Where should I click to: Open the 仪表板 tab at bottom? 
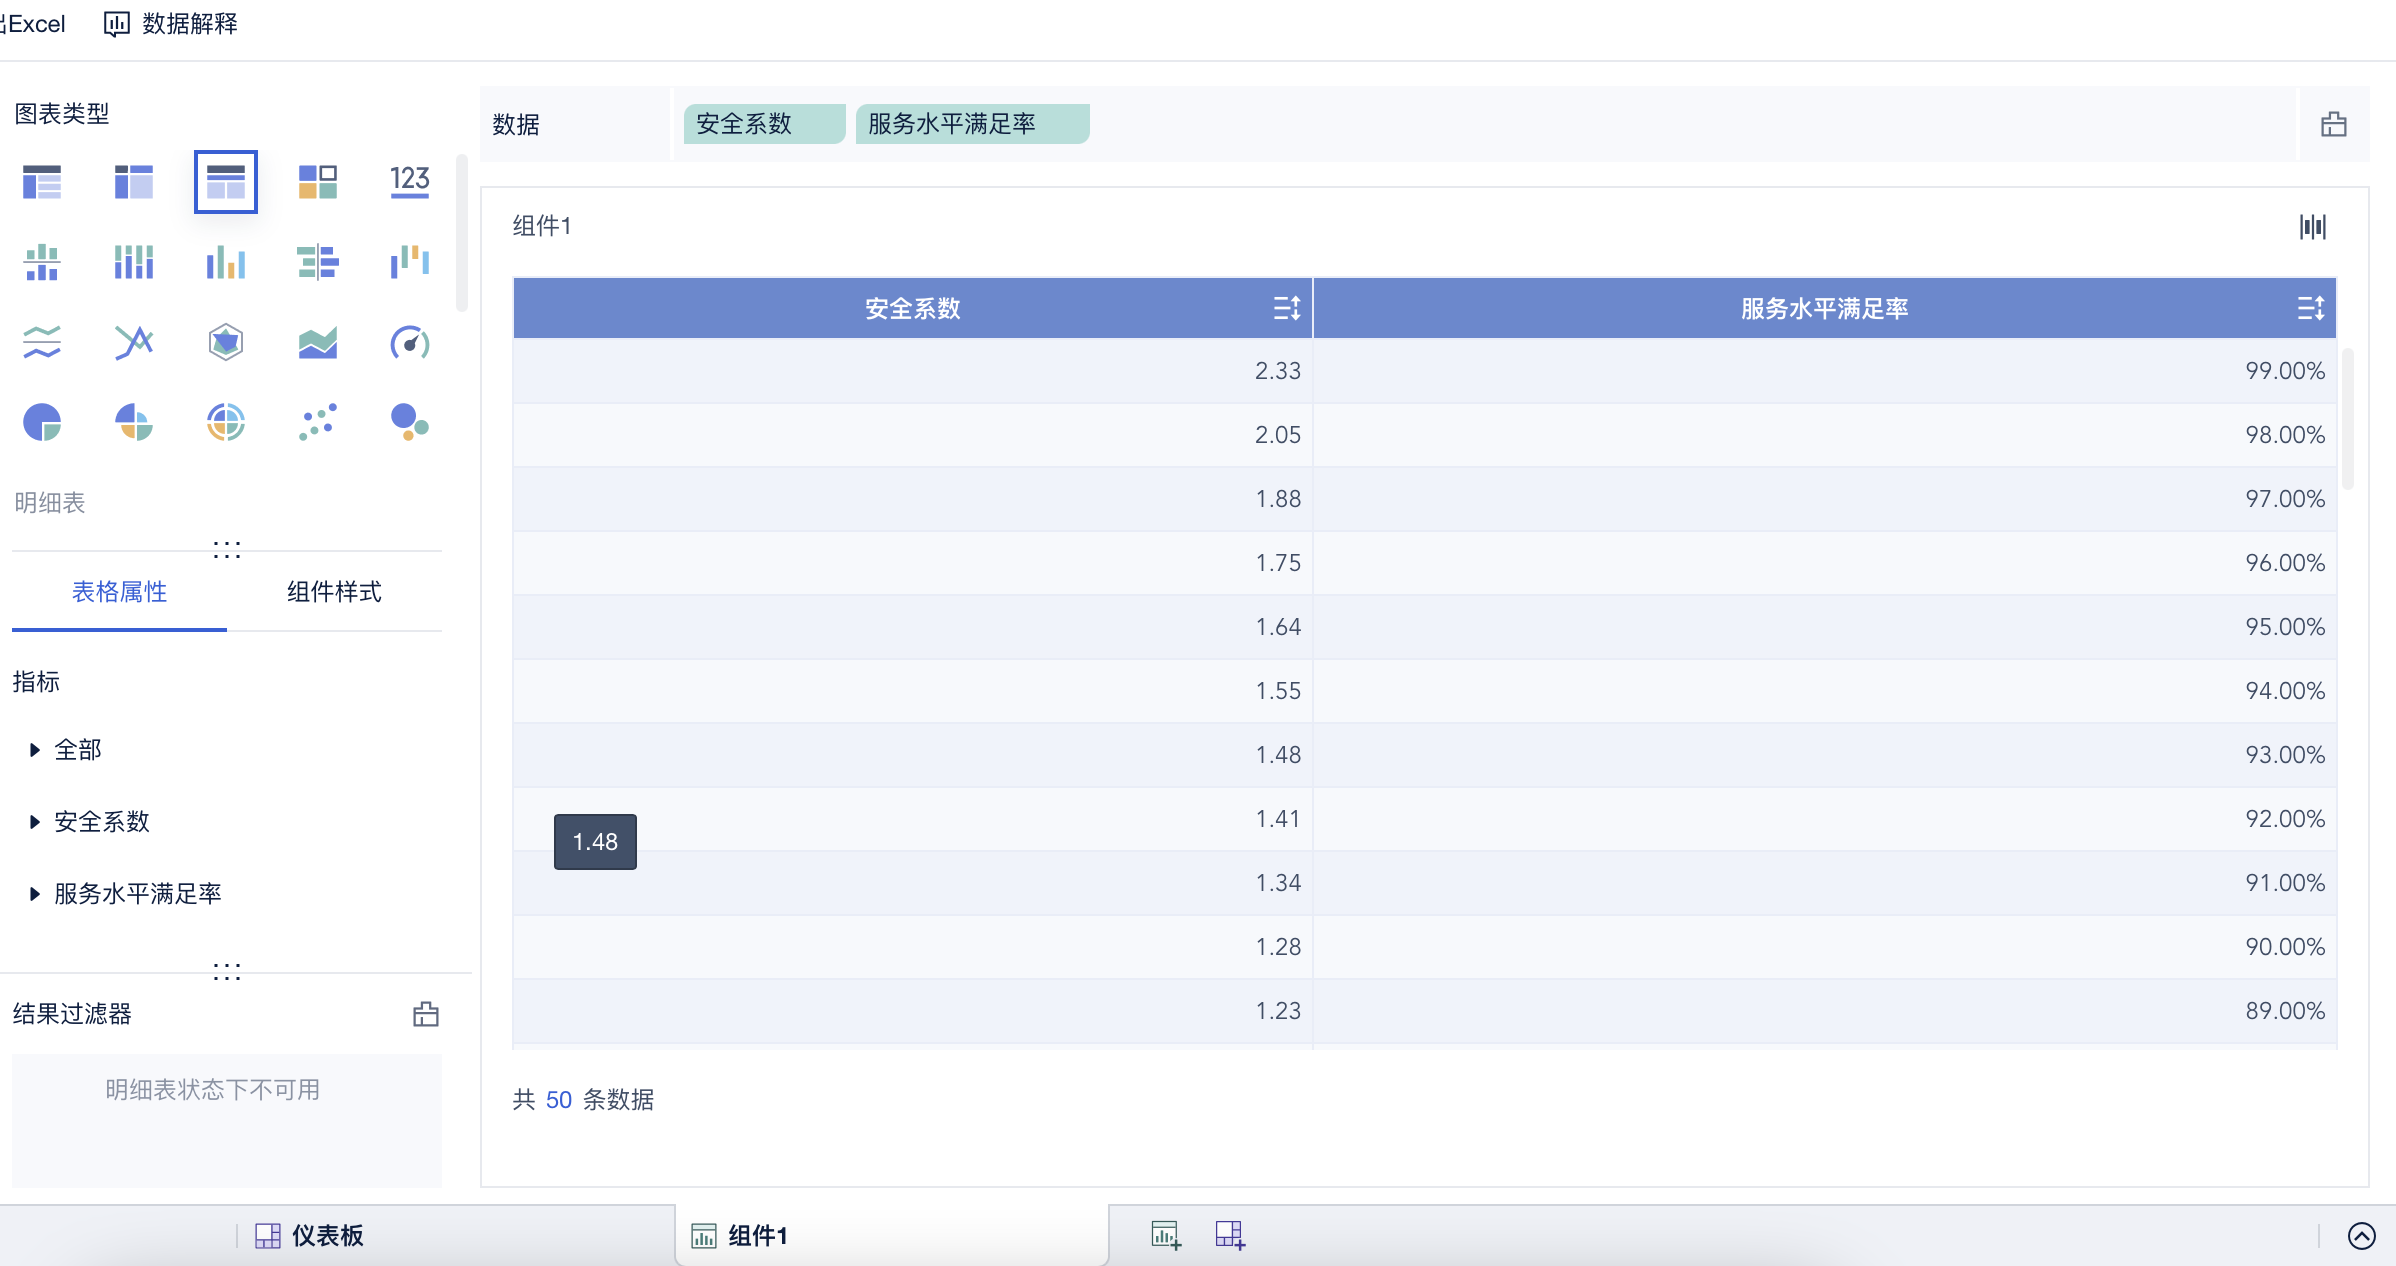tap(310, 1236)
